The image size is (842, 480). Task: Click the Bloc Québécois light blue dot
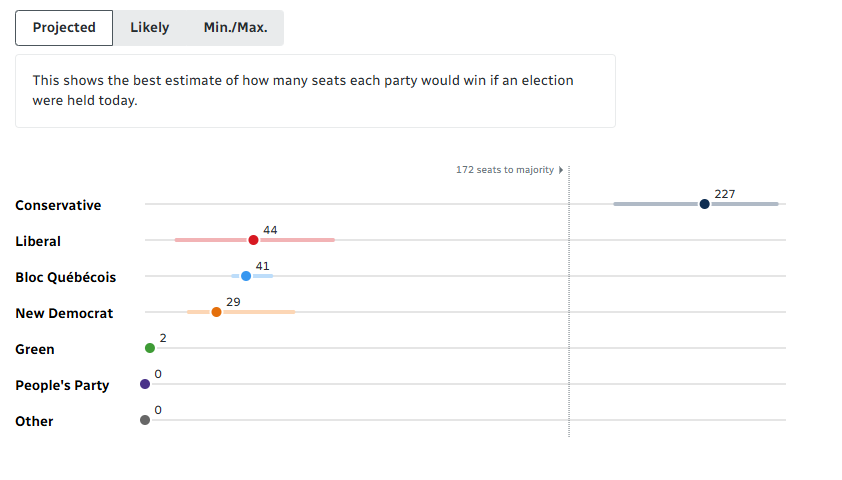point(246,276)
